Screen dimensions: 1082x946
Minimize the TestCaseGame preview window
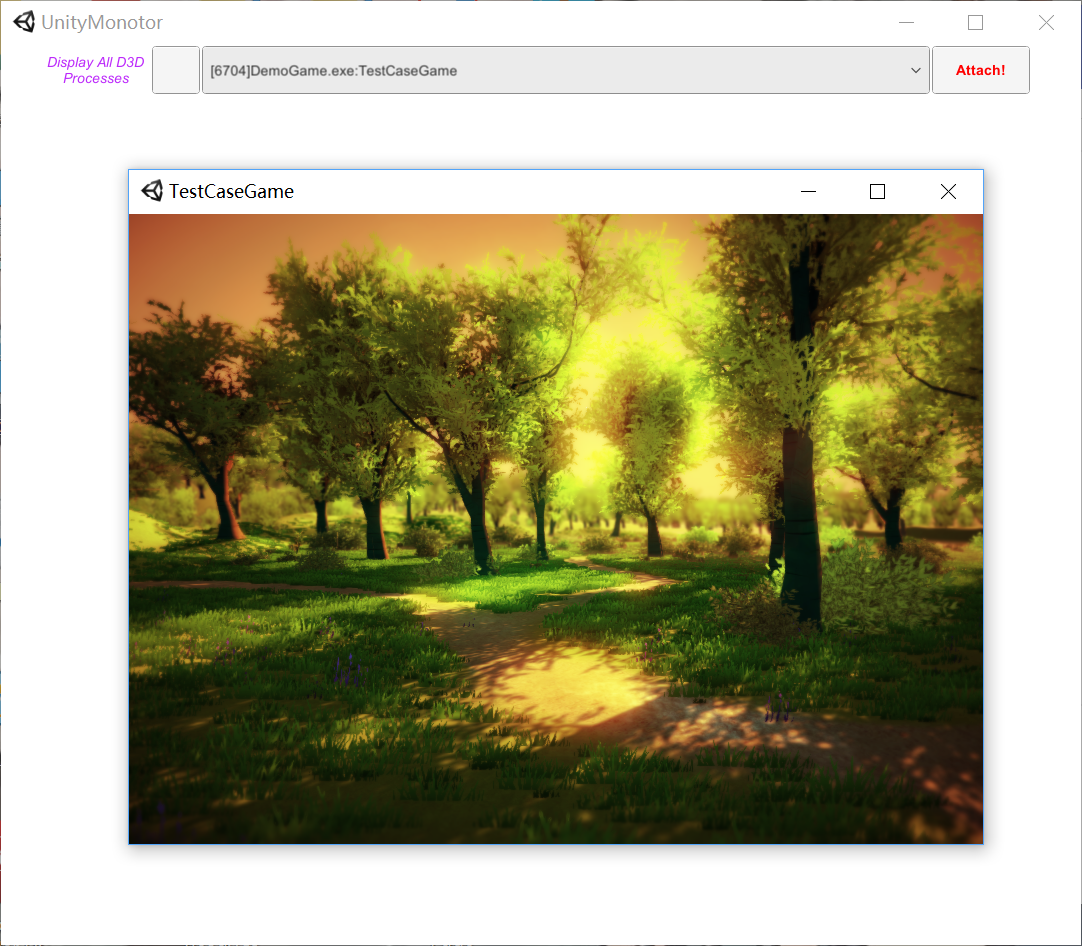click(x=809, y=192)
